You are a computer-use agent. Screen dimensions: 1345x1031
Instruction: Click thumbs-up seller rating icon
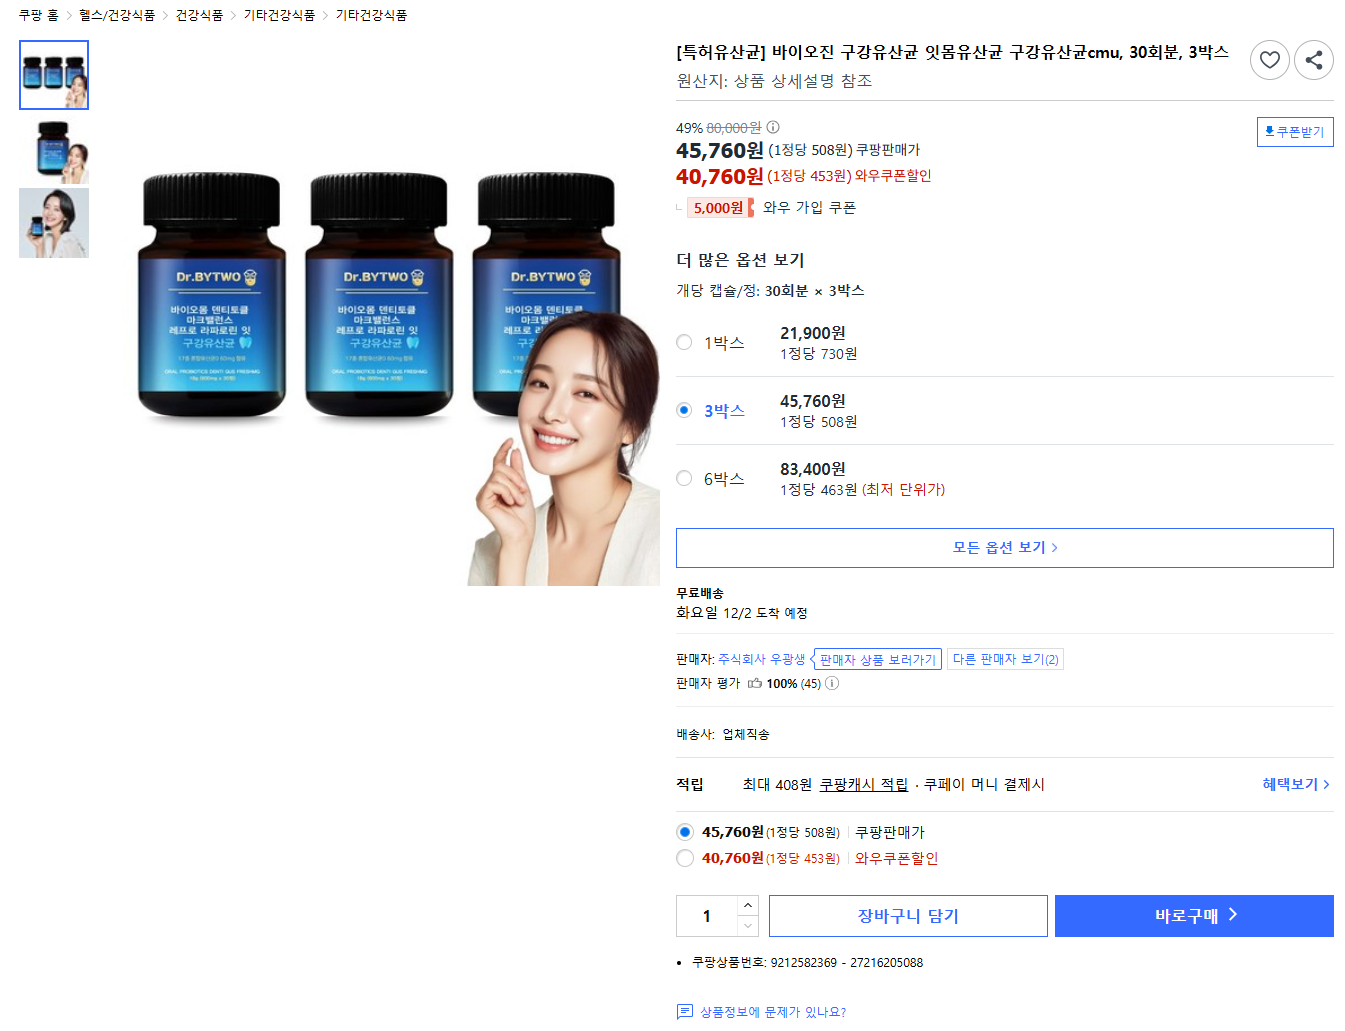(755, 683)
